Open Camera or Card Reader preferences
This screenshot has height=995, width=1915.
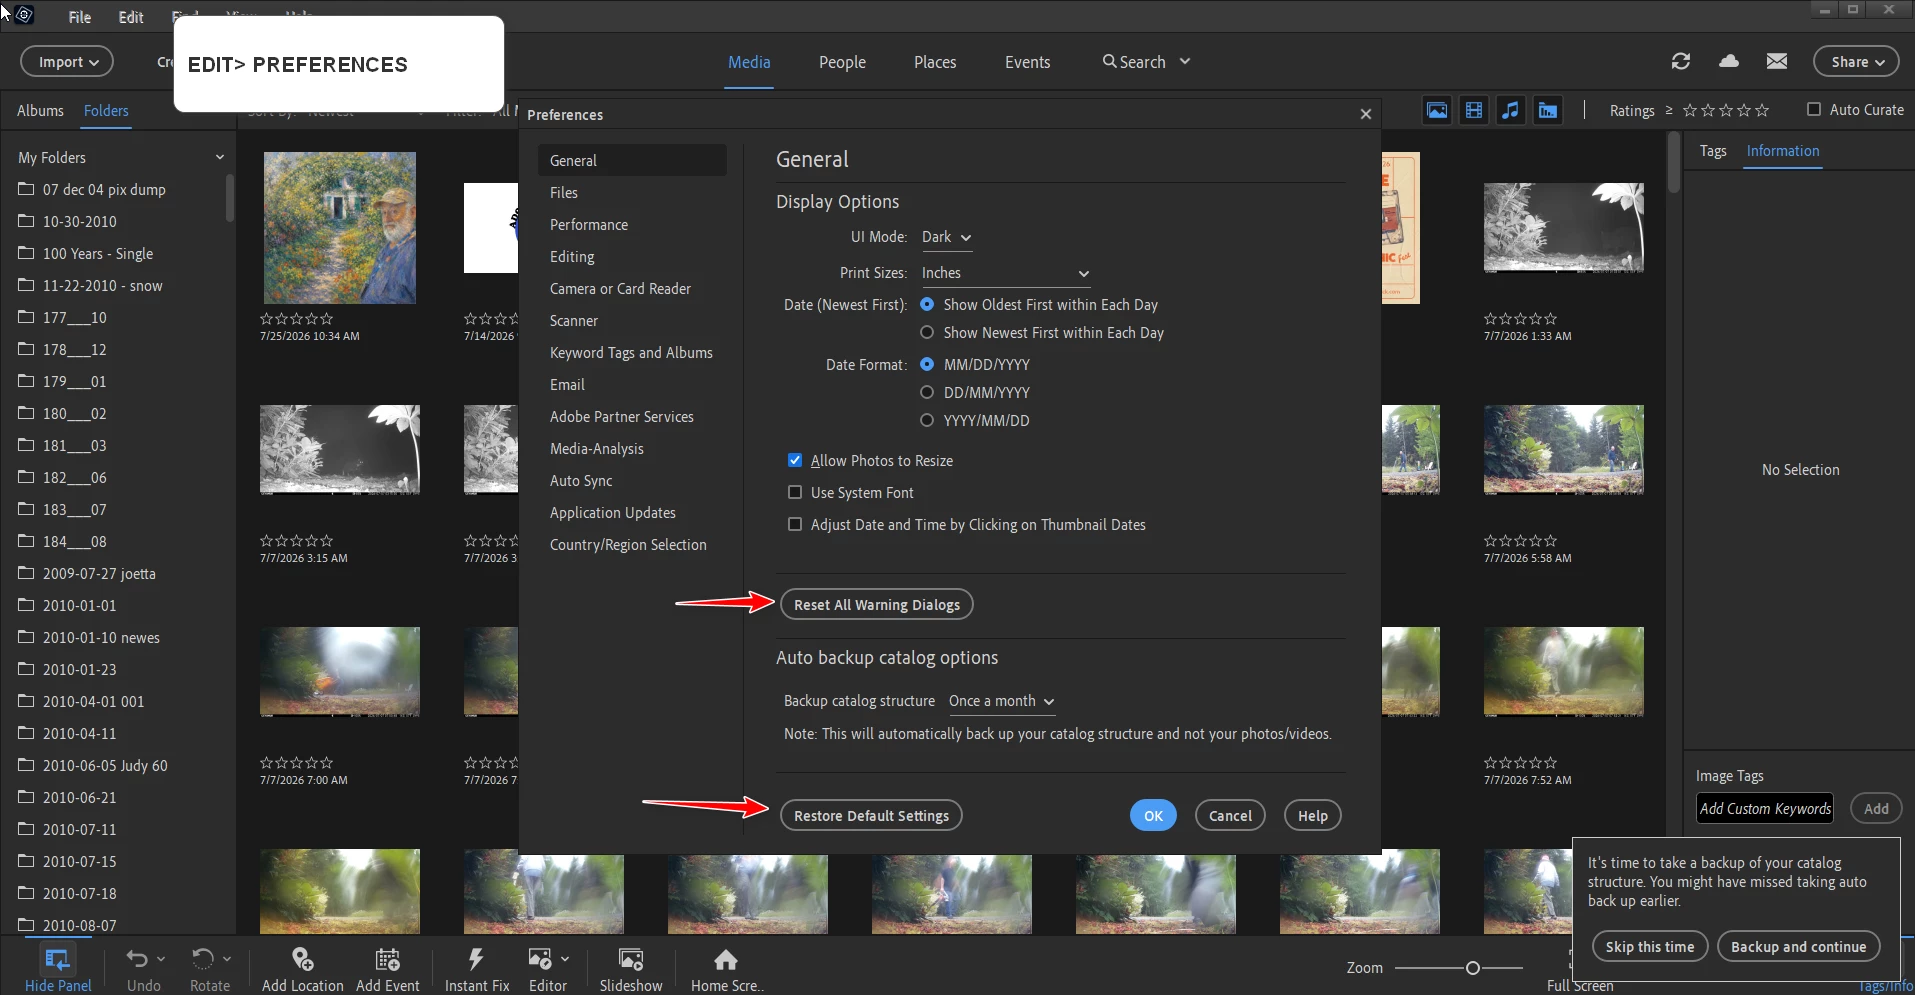tap(620, 289)
